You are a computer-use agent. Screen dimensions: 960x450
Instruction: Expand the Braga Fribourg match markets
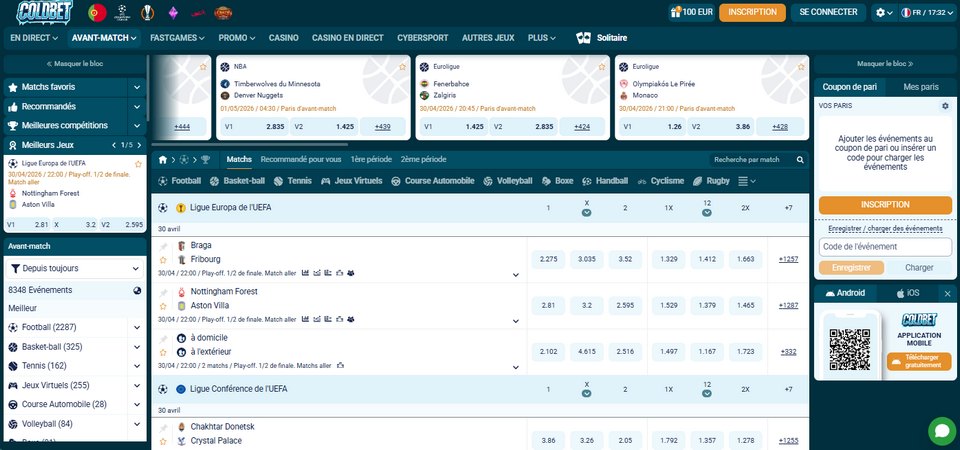pyautogui.click(x=516, y=275)
